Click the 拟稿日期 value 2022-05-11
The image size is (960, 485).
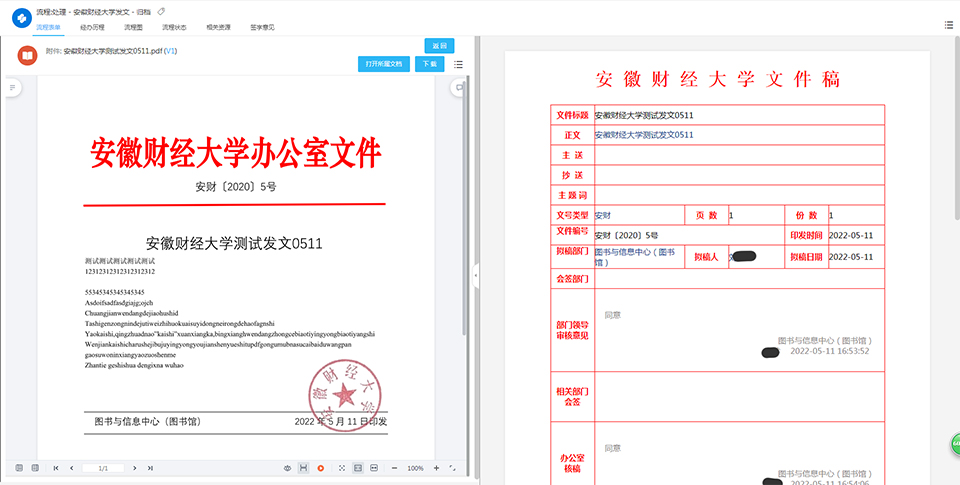(x=851, y=257)
